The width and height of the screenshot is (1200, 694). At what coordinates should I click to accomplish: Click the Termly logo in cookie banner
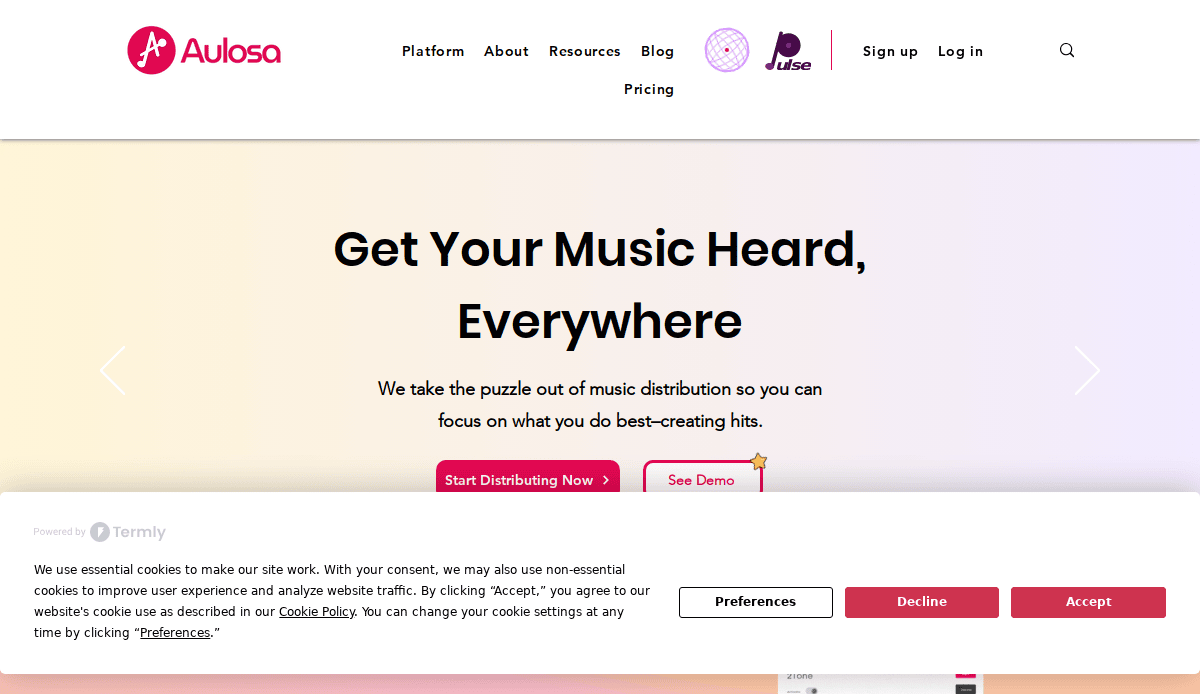point(128,532)
